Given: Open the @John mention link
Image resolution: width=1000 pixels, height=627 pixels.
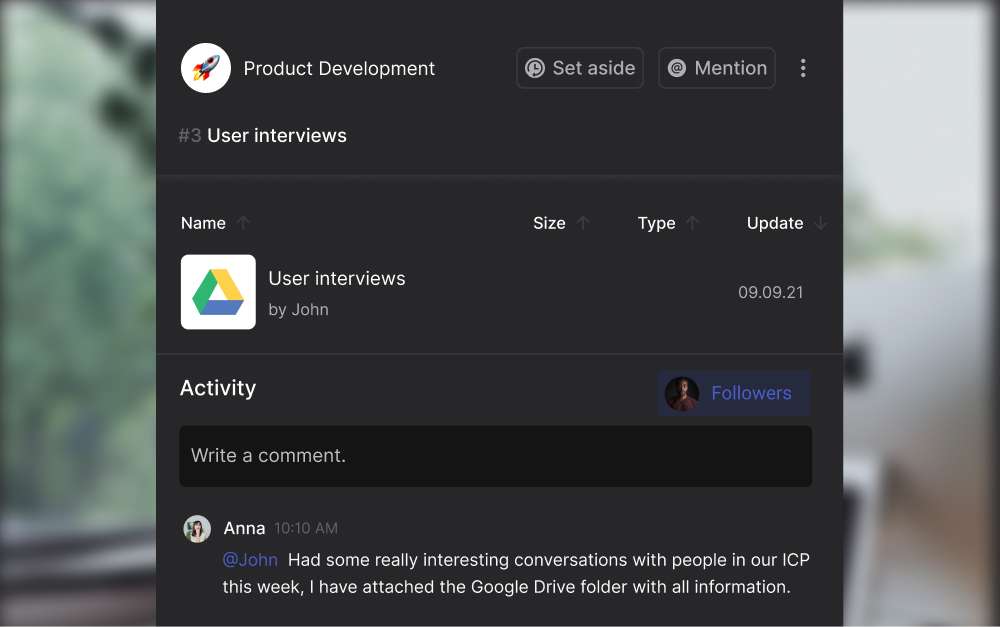Looking at the screenshot, I should click(x=250, y=560).
